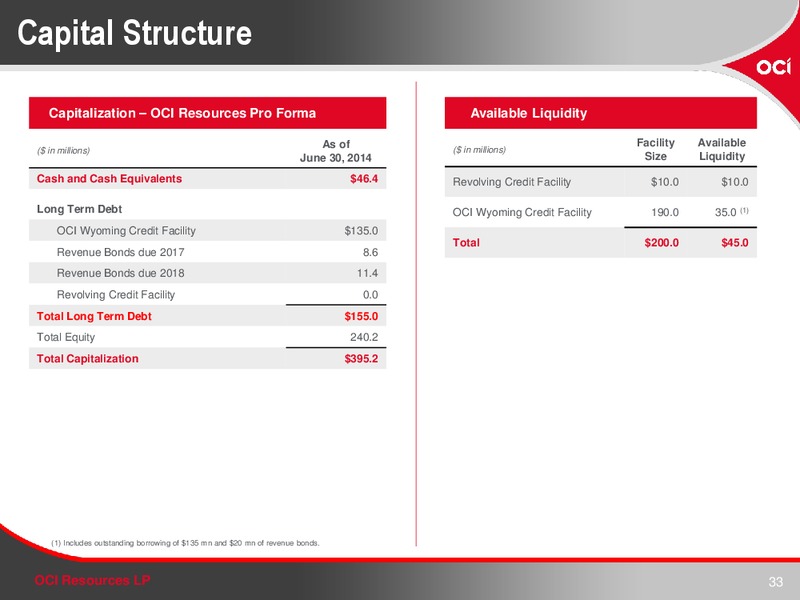Select '($ in millions)' in liquidity table
Image resolution: width=800 pixels, height=600 pixels.
[x=479, y=149]
